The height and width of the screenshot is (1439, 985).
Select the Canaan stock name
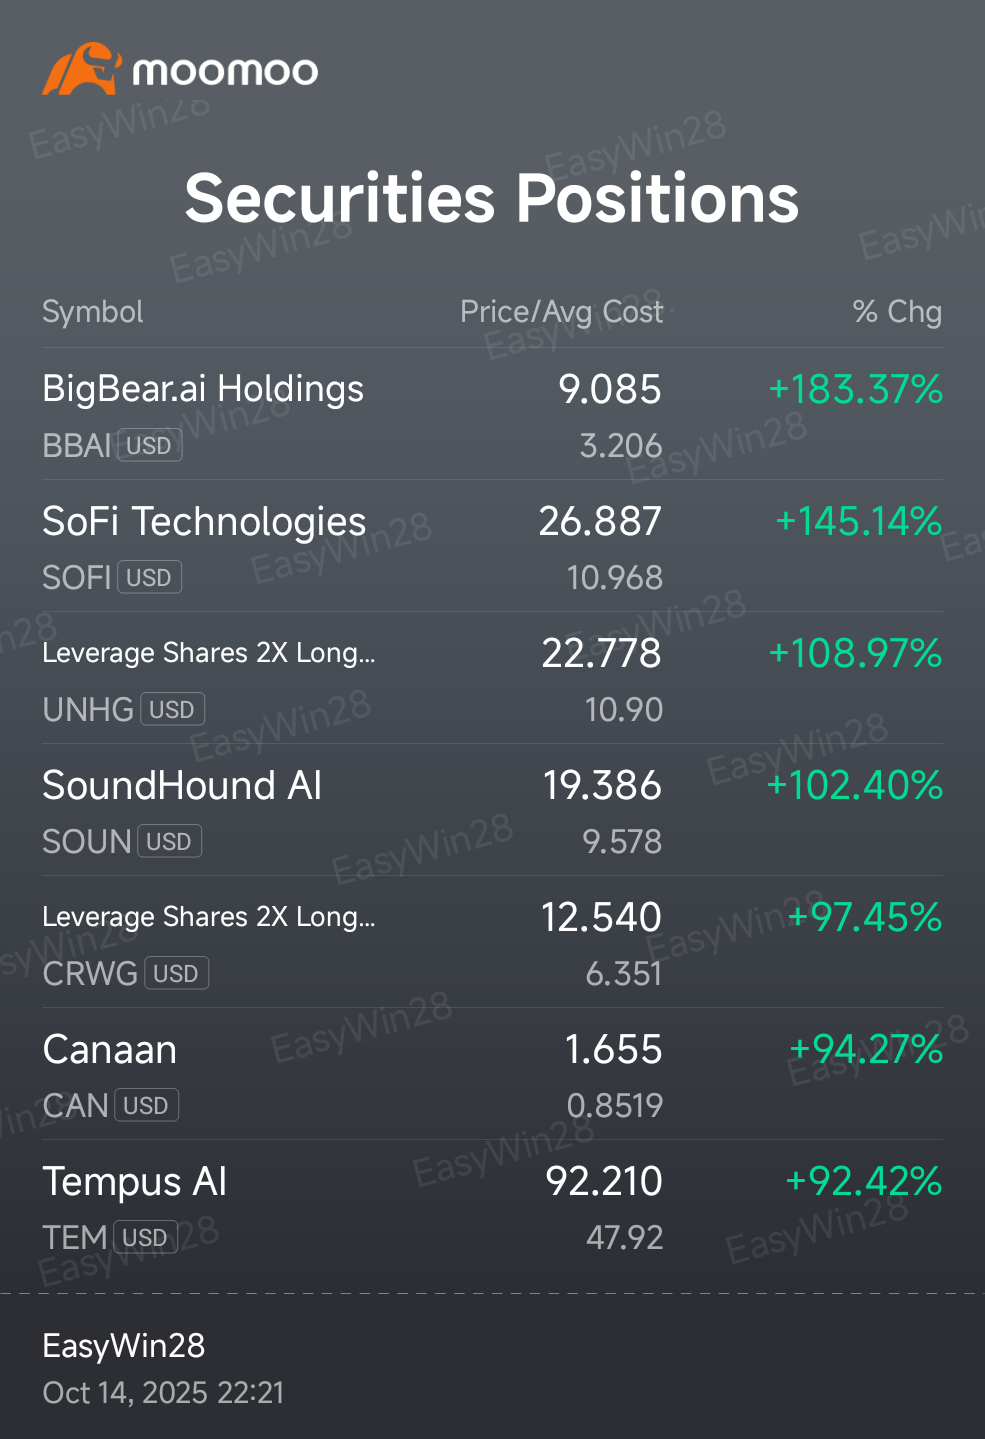click(x=110, y=1049)
